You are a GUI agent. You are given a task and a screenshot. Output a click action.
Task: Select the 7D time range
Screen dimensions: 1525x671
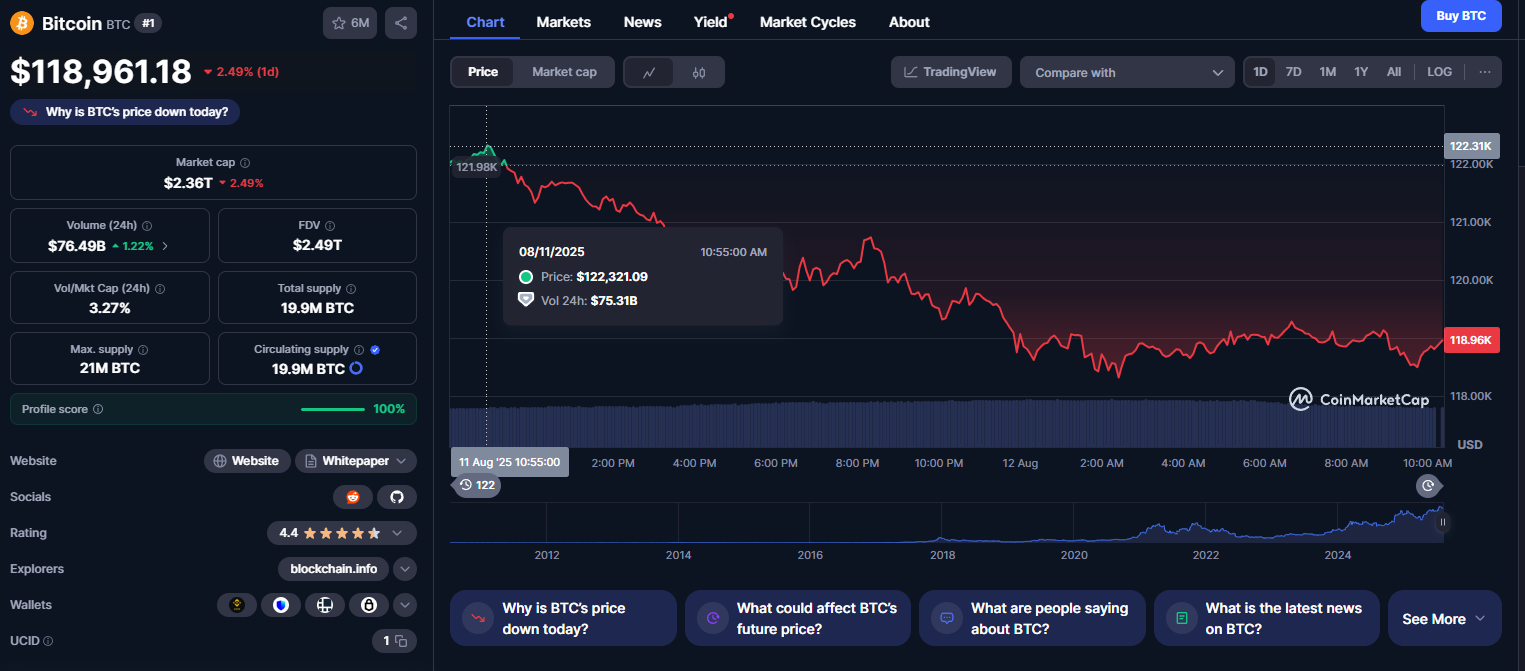(x=1293, y=72)
